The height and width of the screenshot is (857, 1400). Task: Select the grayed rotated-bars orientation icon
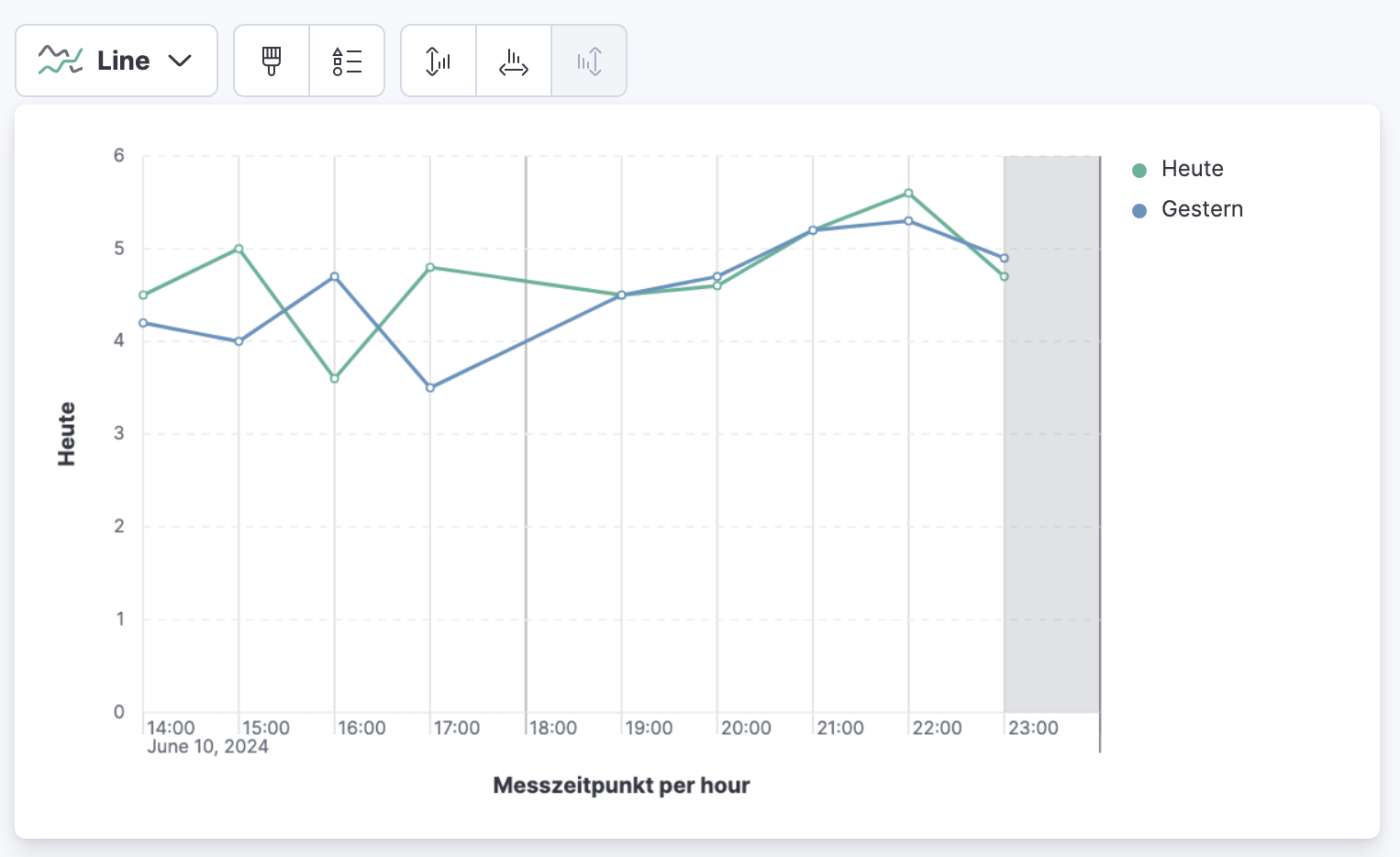[588, 60]
